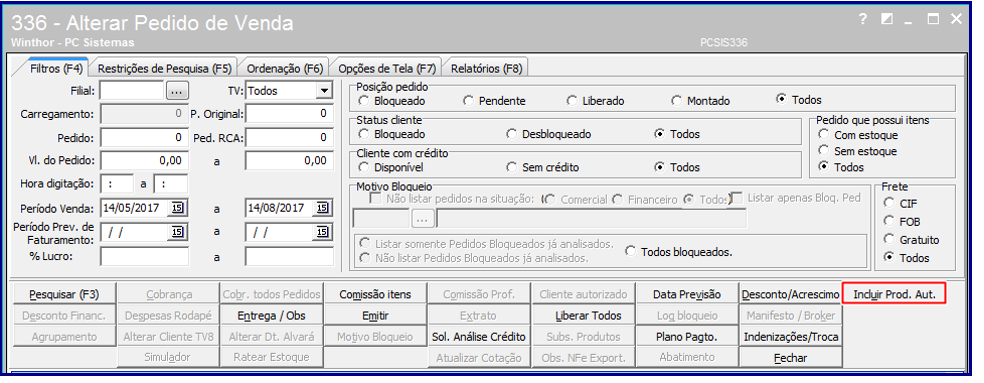The width and height of the screenshot is (984, 383).
Task: Click the Pesquisar (F3) button
Action: coord(64,294)
